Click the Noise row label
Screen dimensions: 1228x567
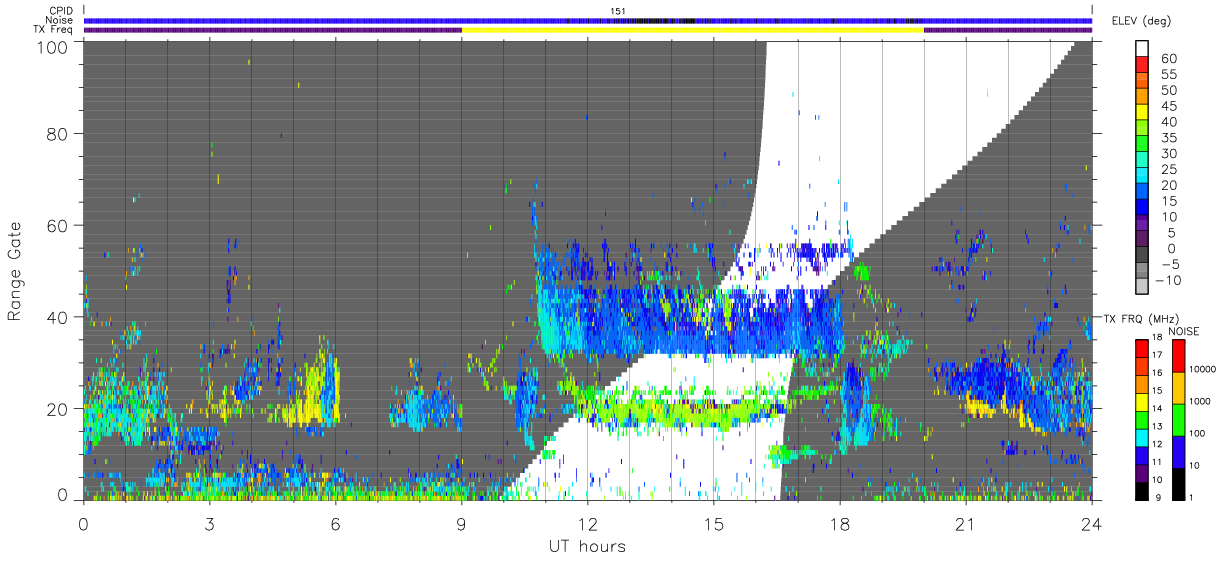61,20
